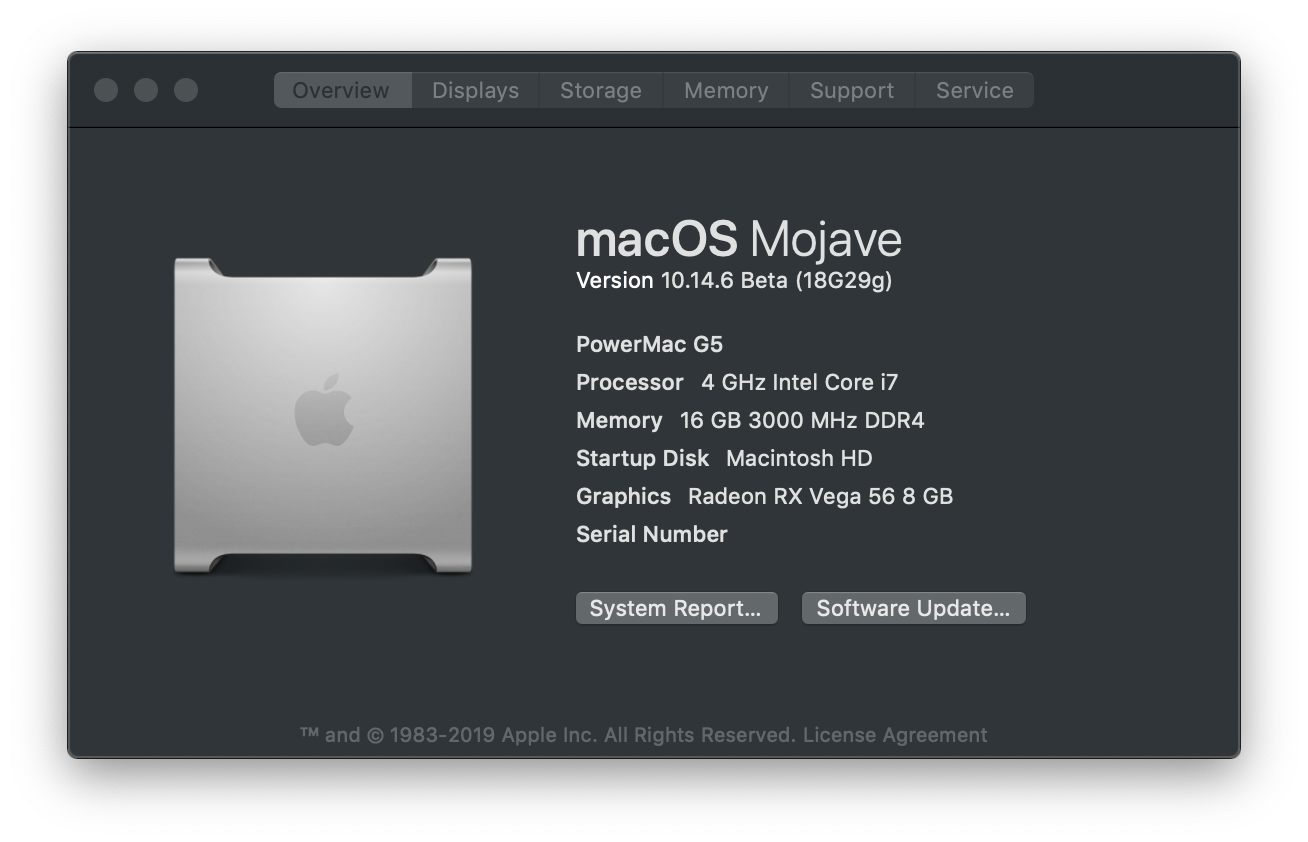Click the Memory value 16 GB 3000 MHz DDR4
1308x842 pixels.
click(x=802, y=420)
